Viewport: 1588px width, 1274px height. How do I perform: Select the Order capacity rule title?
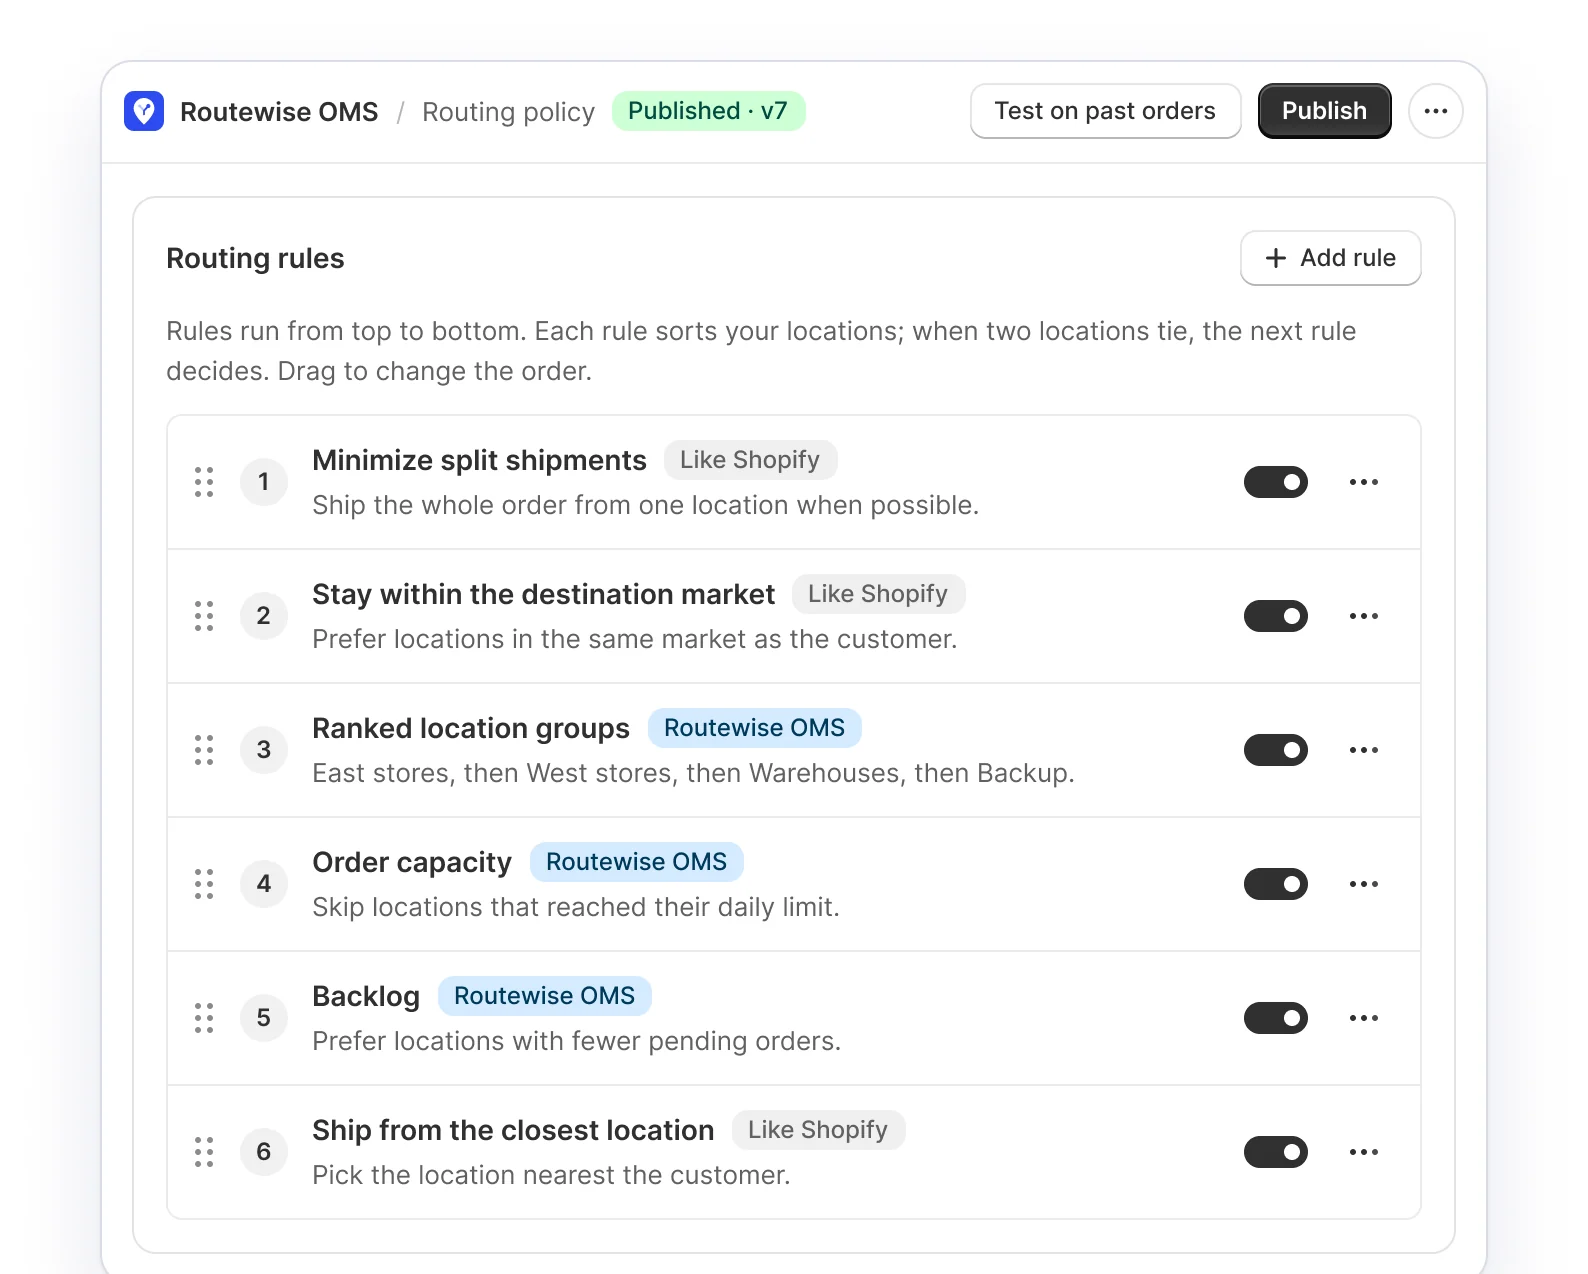pyautogui.click(x=412, y=862)
